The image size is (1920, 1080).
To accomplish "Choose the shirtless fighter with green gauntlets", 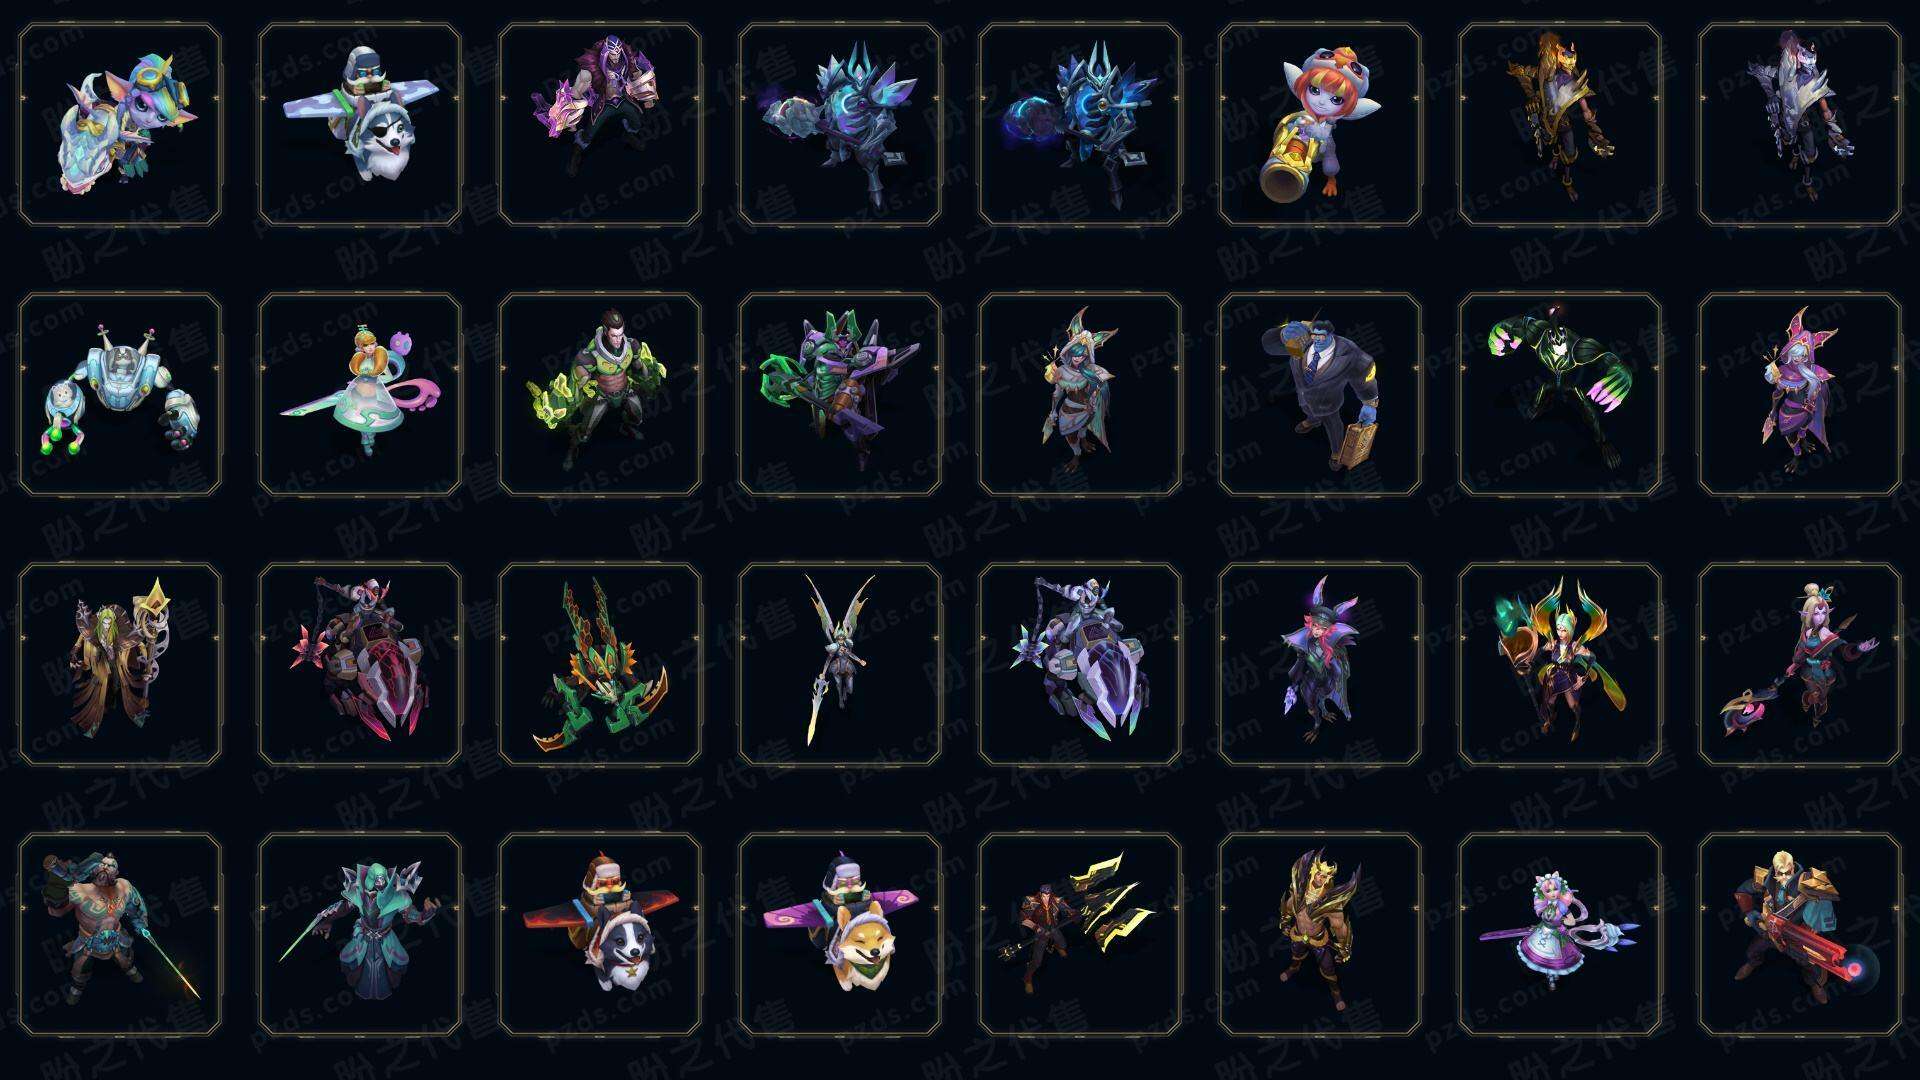I will click(600, 394).
